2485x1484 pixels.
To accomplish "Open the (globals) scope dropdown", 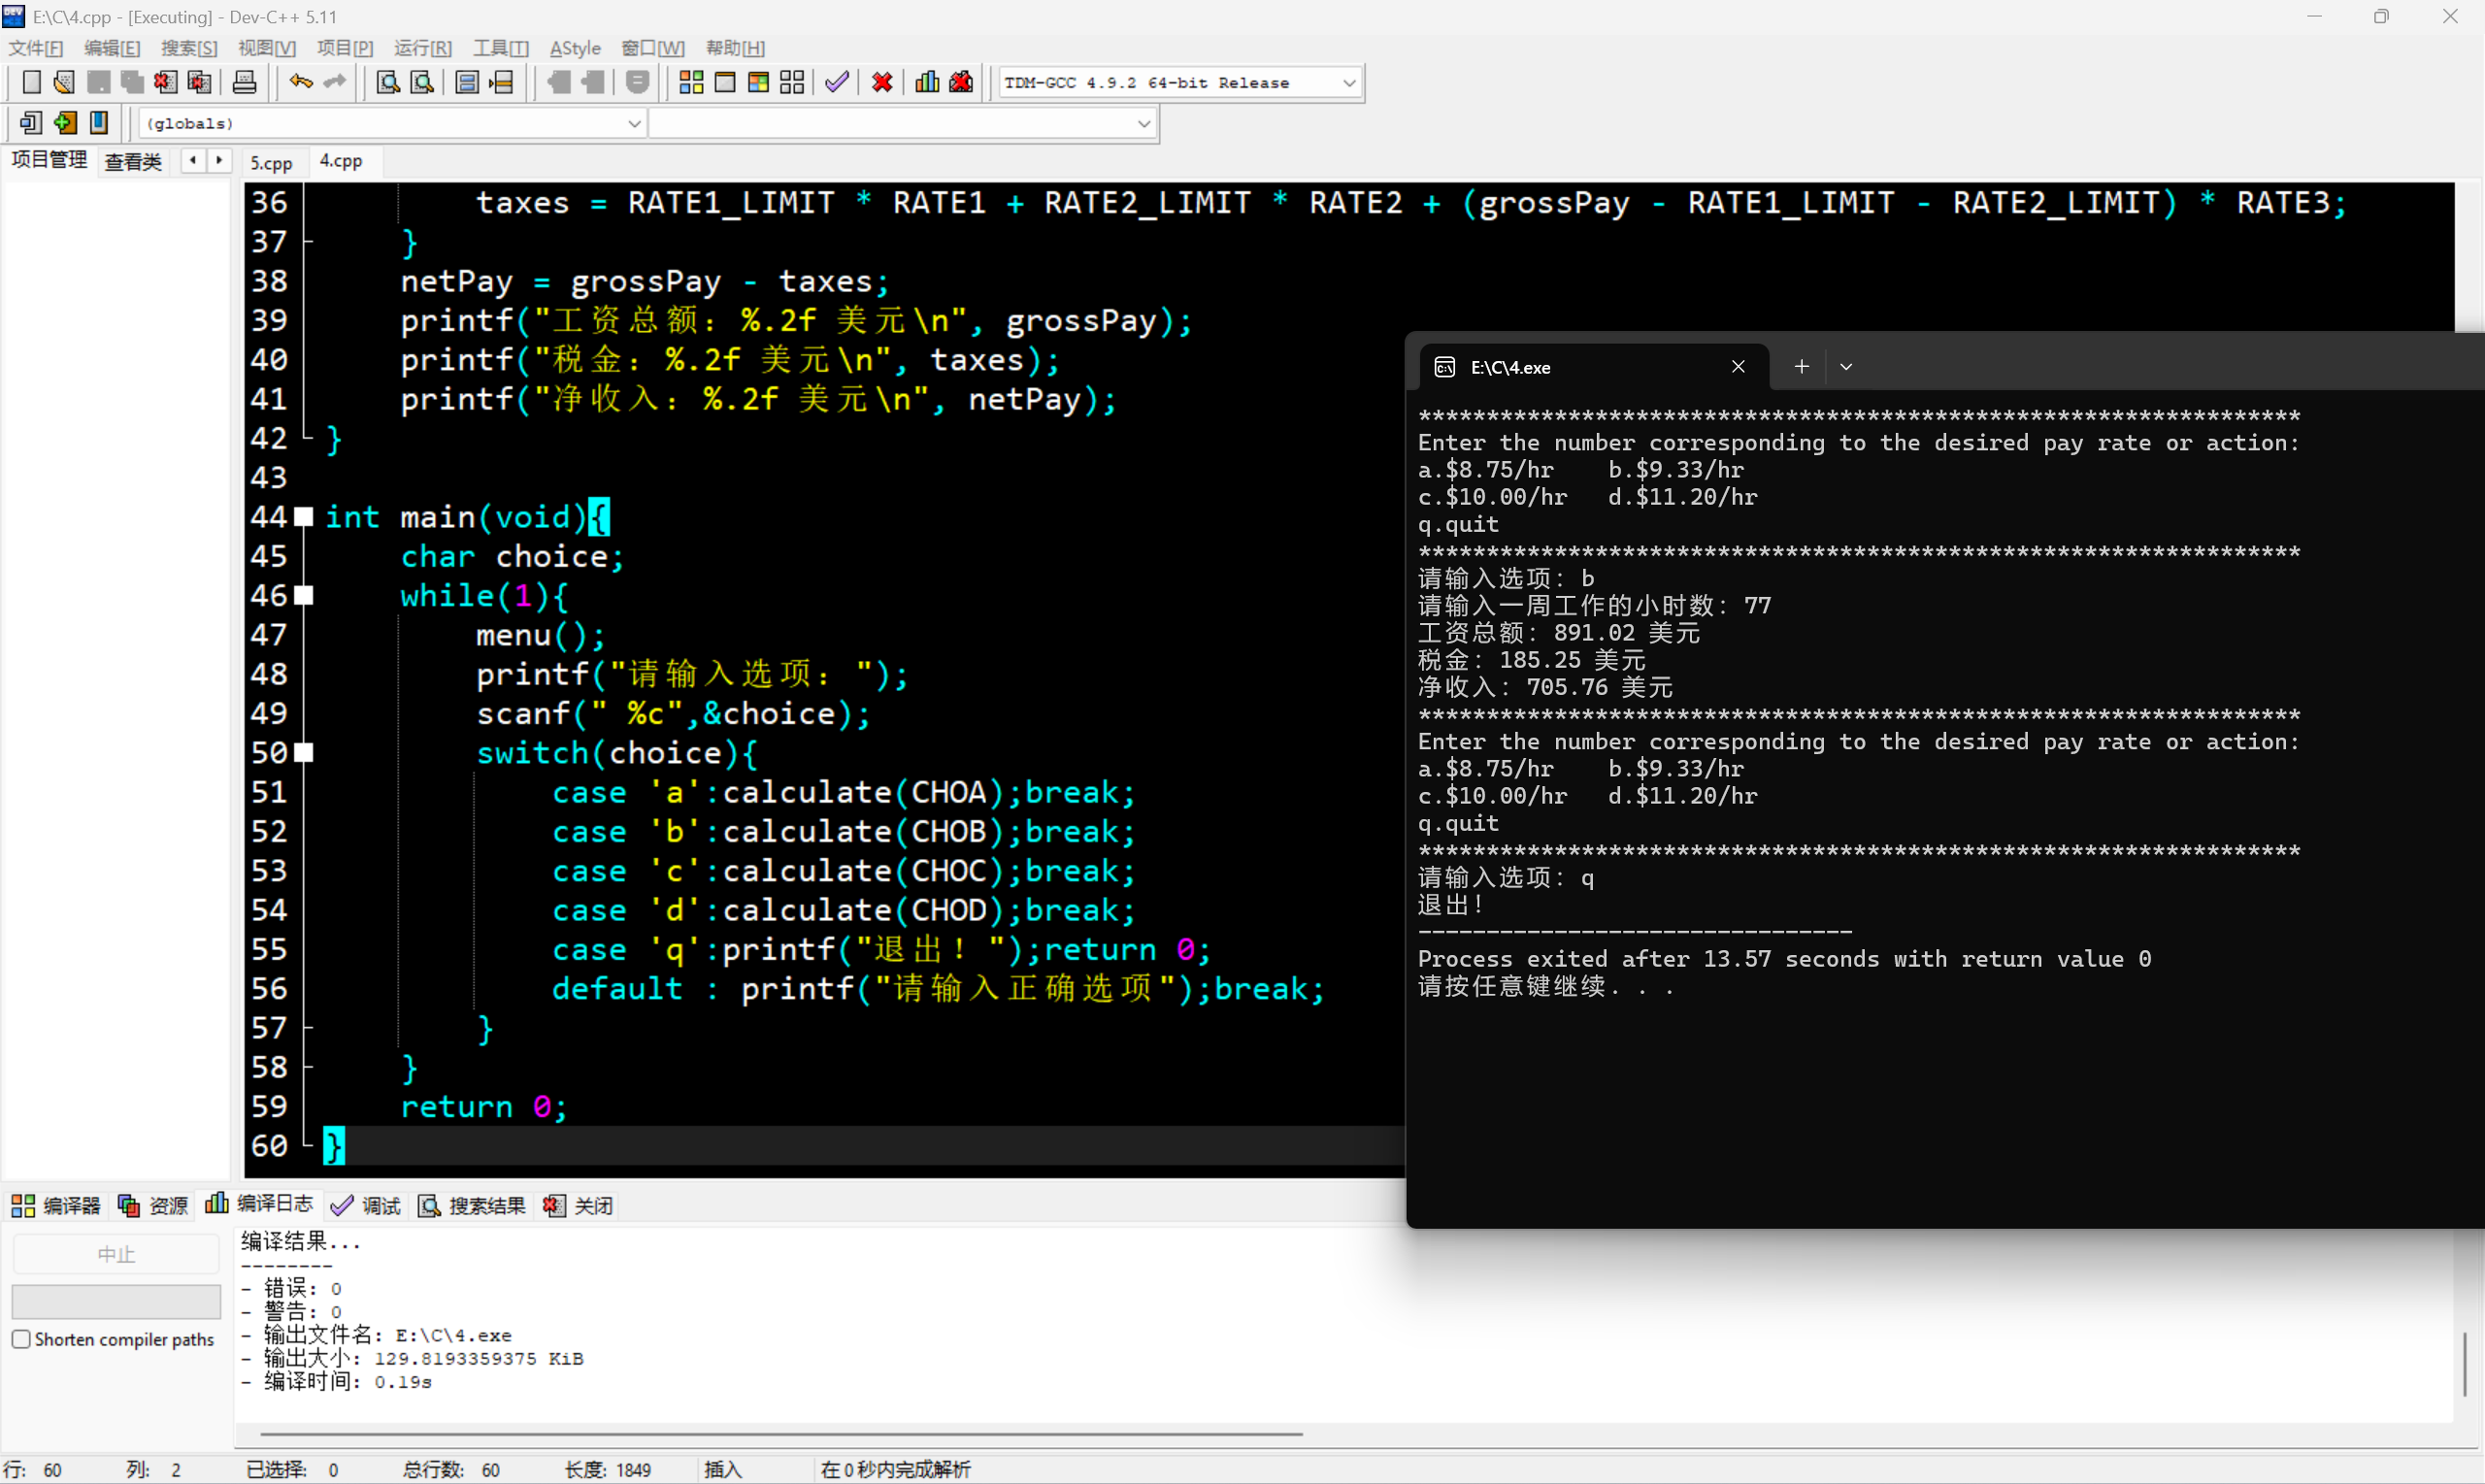I will (x=634, y=124).
